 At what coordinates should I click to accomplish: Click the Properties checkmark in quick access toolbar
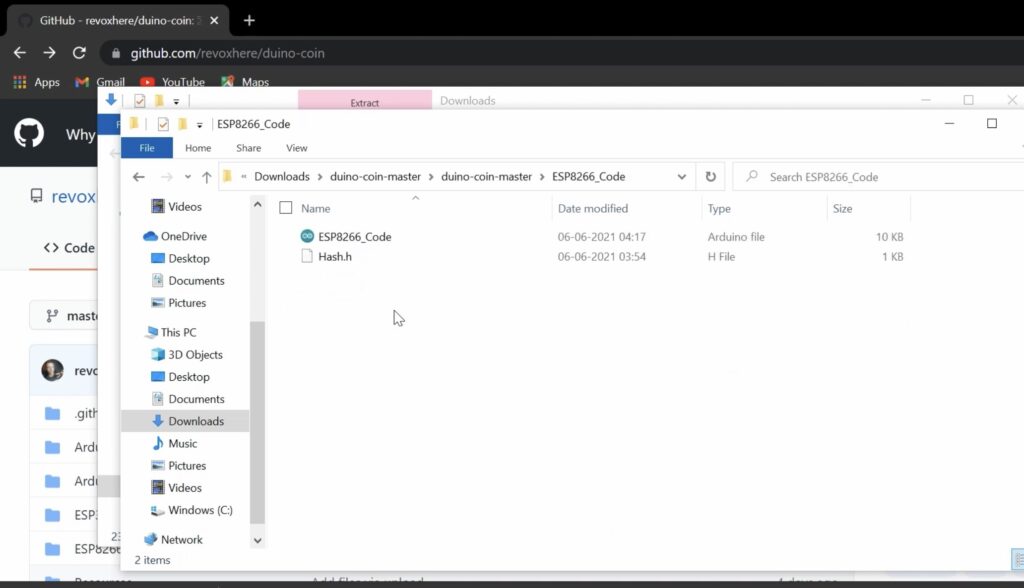click(163, 124)
